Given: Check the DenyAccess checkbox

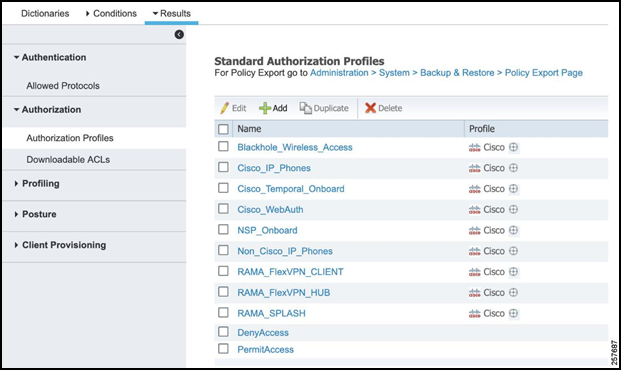Looking at the screenshot, I should (x=223, y=332).
